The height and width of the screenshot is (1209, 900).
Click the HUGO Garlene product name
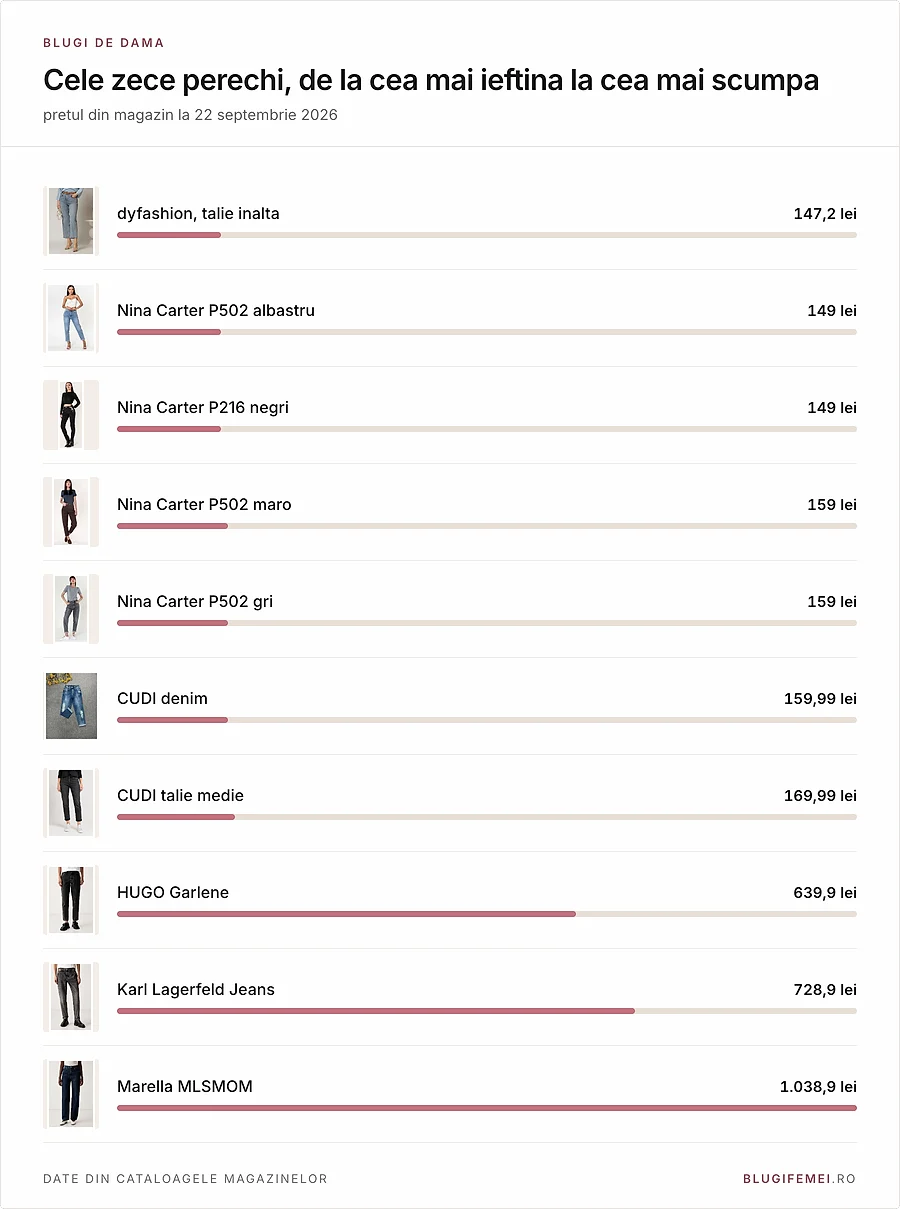pos(173,892)
